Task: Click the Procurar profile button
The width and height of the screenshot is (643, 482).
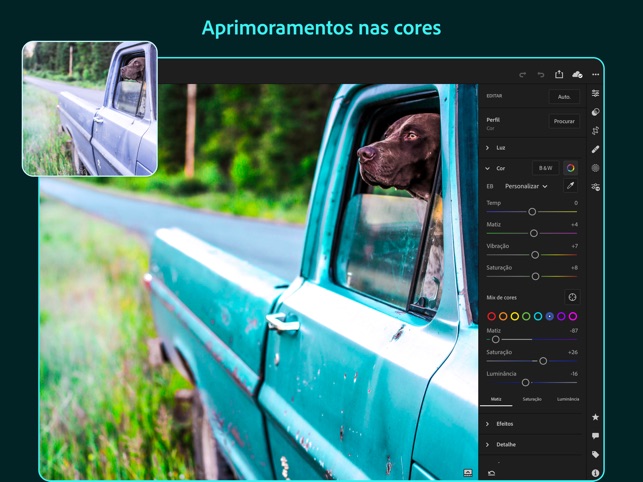Action: (x=564, y=121)
